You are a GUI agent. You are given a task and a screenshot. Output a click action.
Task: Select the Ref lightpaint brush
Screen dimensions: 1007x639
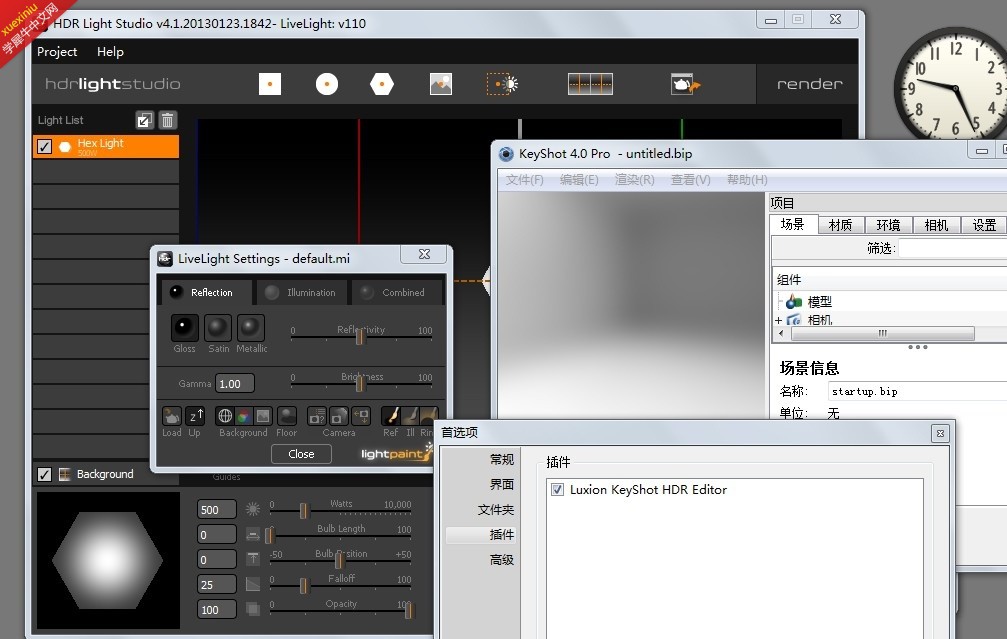point(390,416)
